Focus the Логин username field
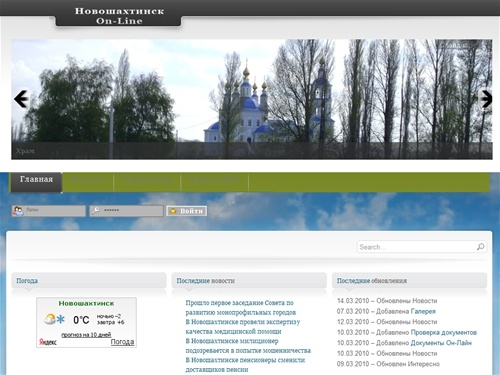500x375 pixels. click(49, 211)
